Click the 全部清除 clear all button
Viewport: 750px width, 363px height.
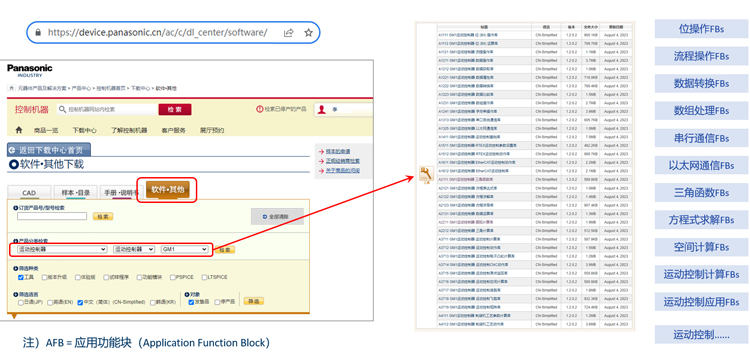[277, 217]
